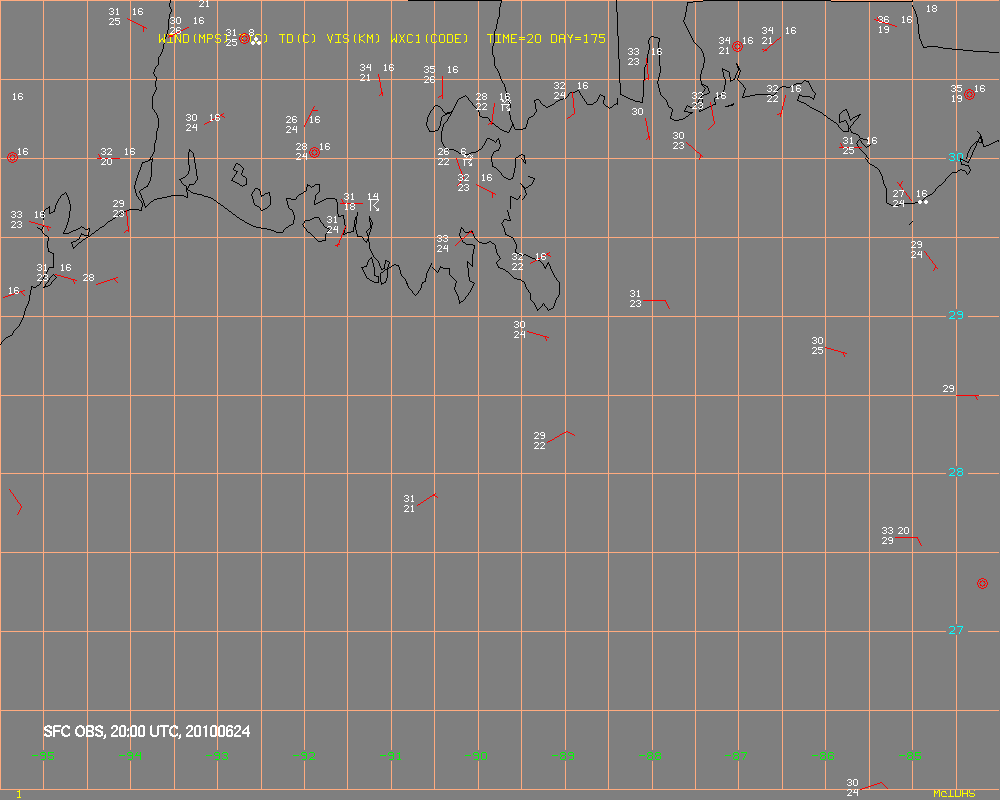Click the cyan 27 latitude label
1000x800 pixels.
tap(956, 630)
